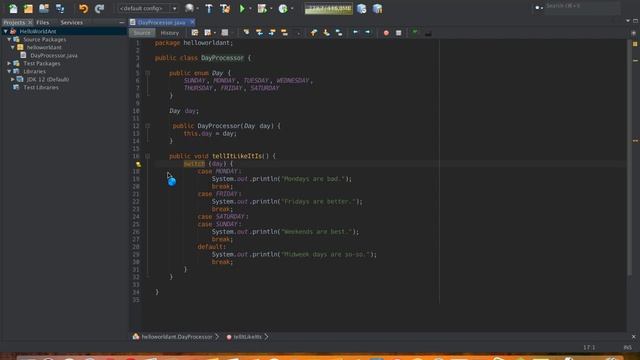
Task: Collapse the Libraries node
Action: pyautogui.click(x=9, y=71)
